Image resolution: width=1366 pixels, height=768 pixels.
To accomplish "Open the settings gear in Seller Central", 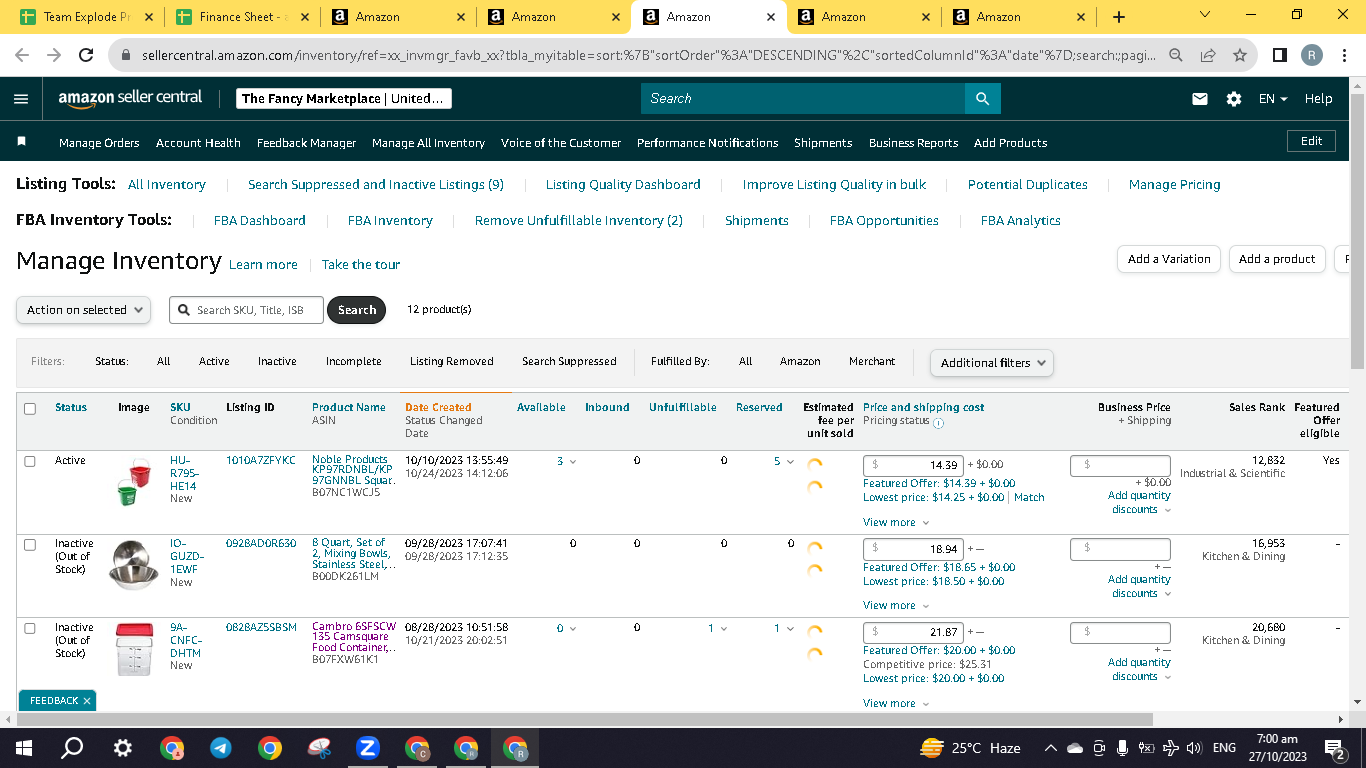I will pos(1234,99).
